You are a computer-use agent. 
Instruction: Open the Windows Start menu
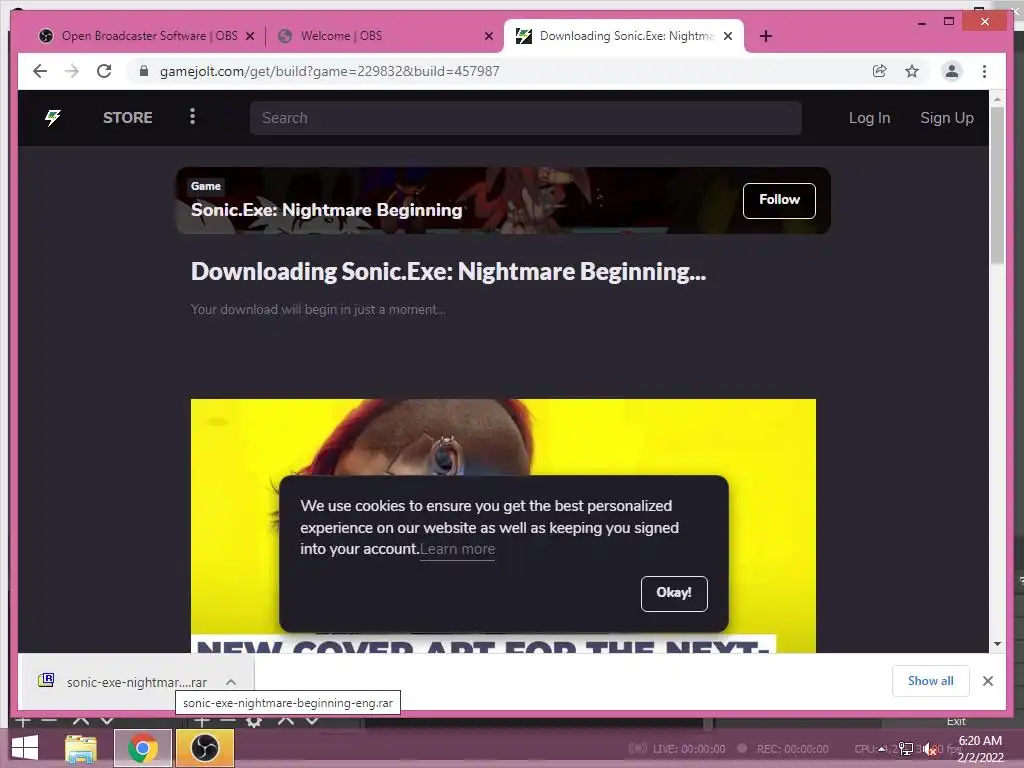[25, 748]
